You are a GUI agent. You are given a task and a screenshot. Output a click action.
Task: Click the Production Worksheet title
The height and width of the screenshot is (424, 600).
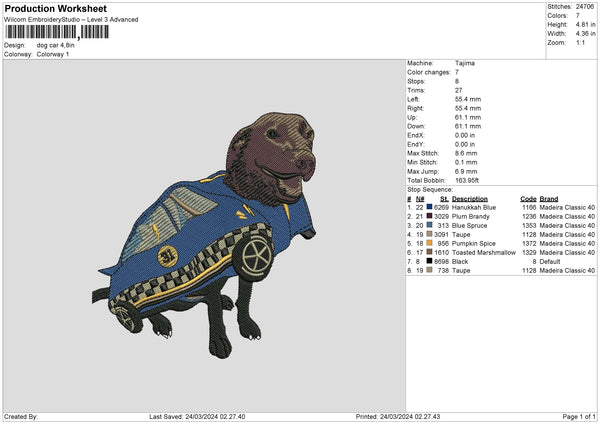coord(55,9)
